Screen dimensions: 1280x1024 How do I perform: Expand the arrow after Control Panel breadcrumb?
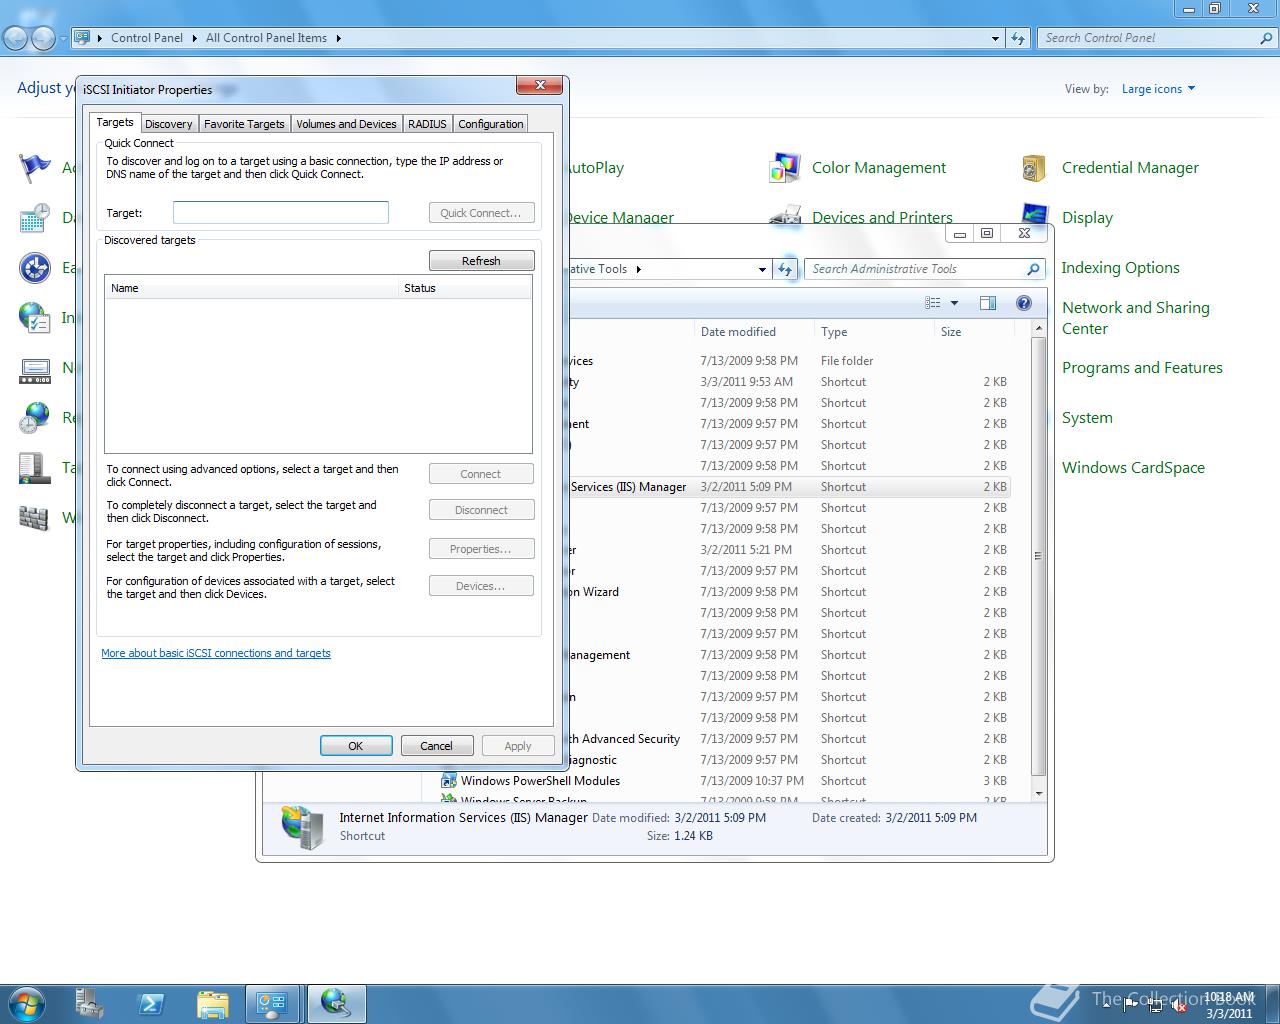[x=194, y=38]
